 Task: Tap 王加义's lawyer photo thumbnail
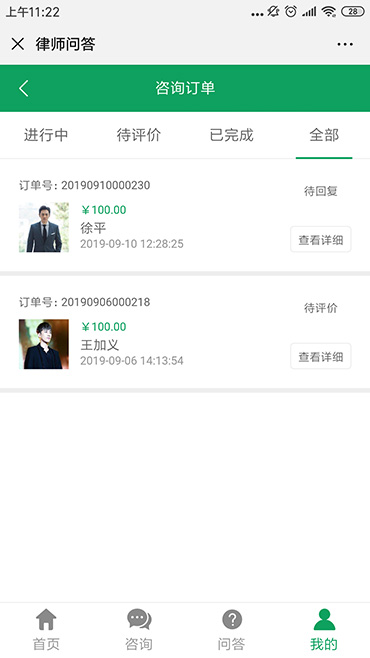point(44,344)
